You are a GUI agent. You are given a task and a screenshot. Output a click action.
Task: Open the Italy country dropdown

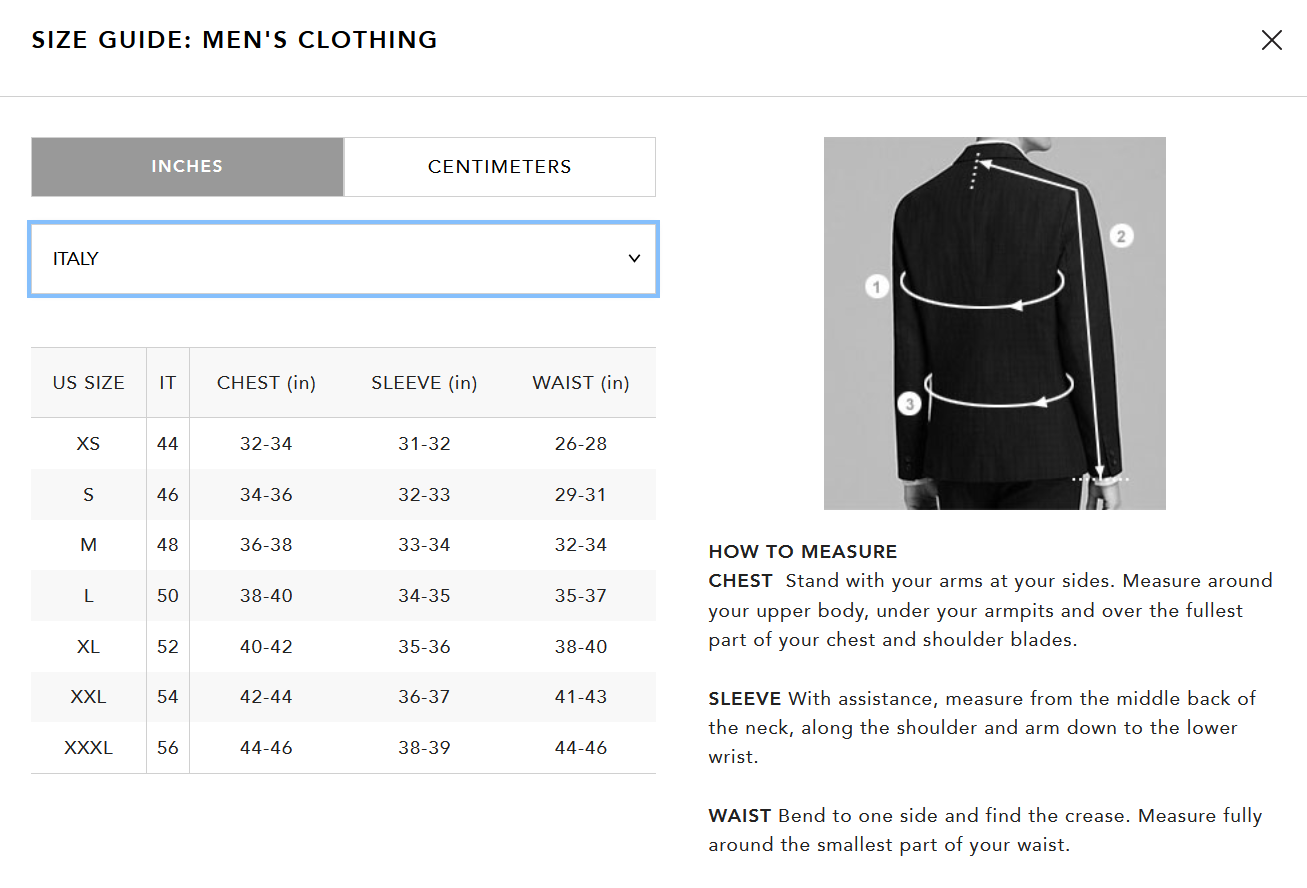click(344, 259)
